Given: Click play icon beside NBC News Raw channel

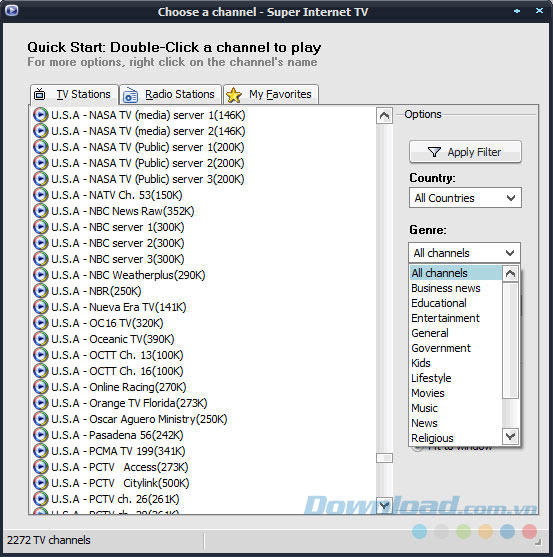Looking at the screenshot, I should (x=40, y=211).
